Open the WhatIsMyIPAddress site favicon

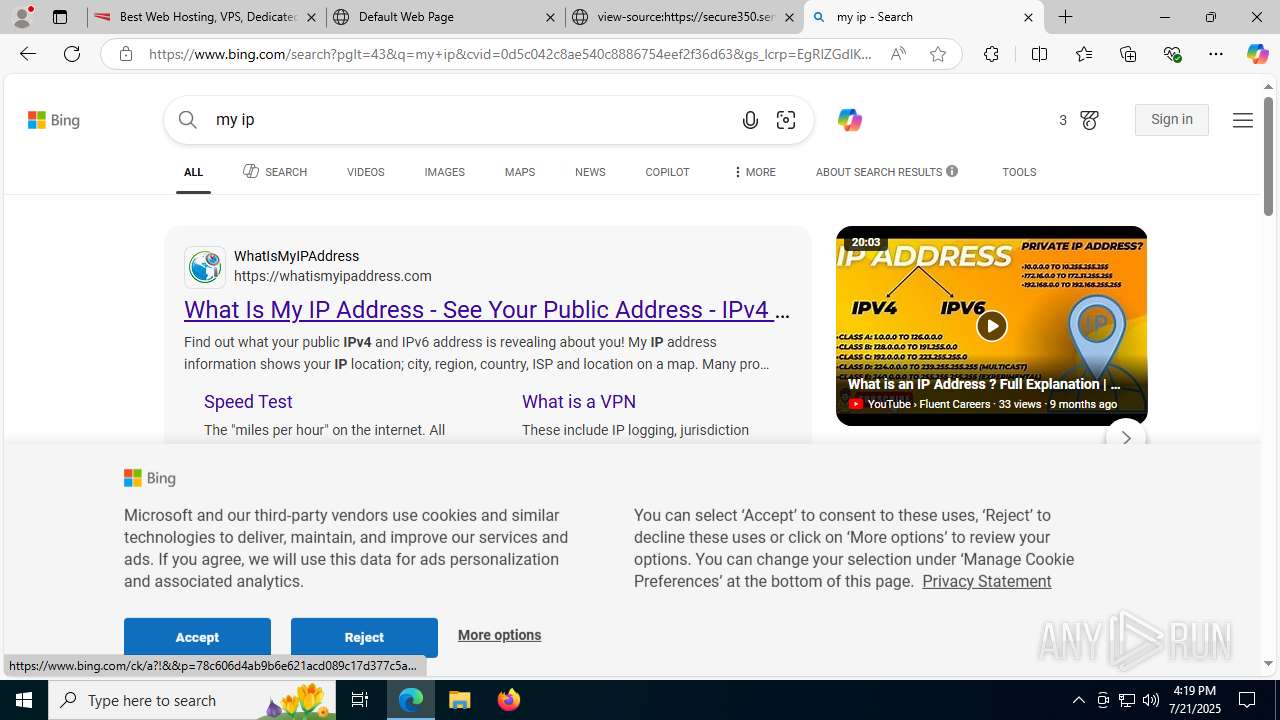point(205,267)
